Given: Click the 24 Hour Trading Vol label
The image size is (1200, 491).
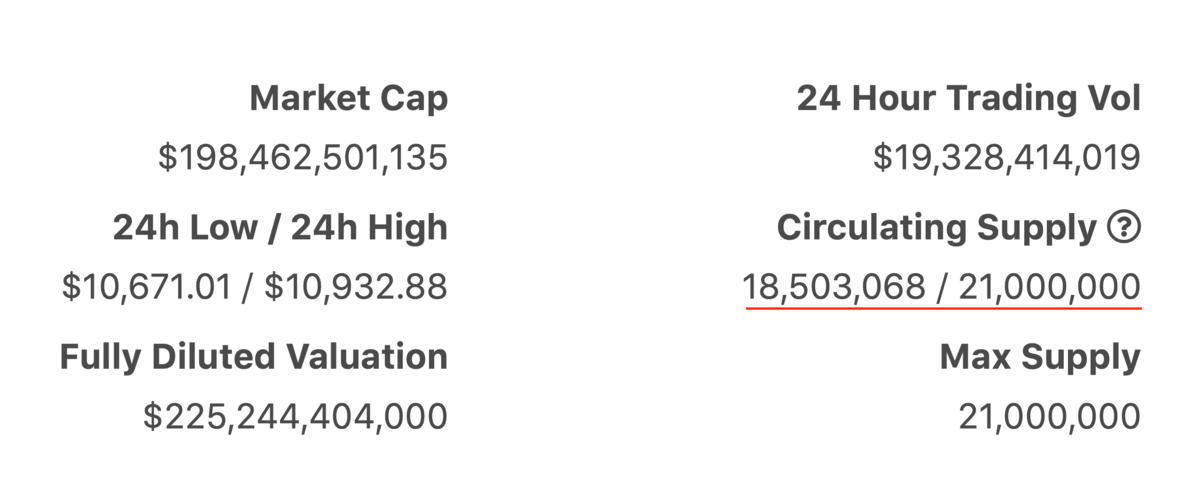Looking at the screenshot, I should pyautogui.click(x=969, y=99).
